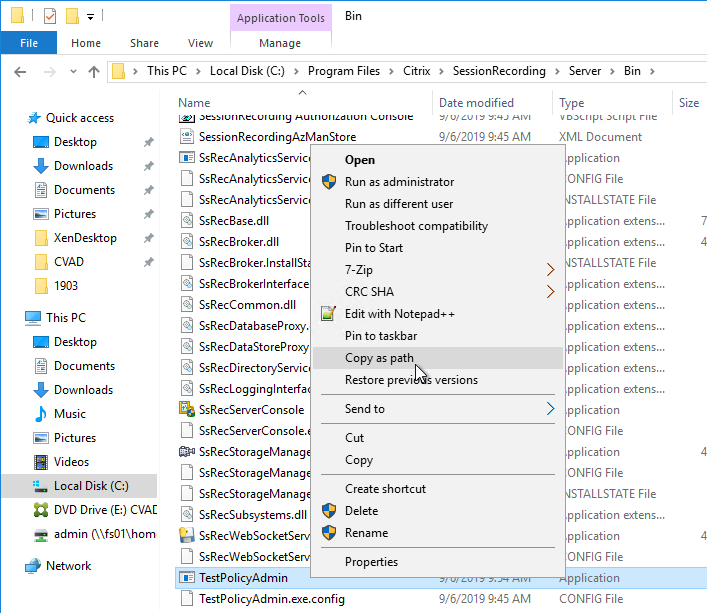Click Program Files in the address breadcrumb
The width and height of the screenshot is (707, 613).
pyautogui.click(x=344, y=71)
